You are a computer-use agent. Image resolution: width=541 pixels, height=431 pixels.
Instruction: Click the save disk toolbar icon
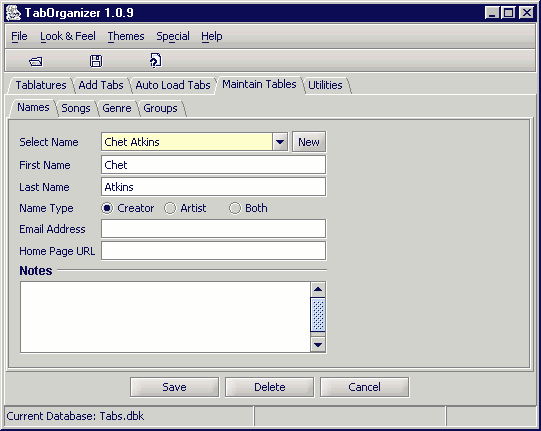[x=96, y=61]
